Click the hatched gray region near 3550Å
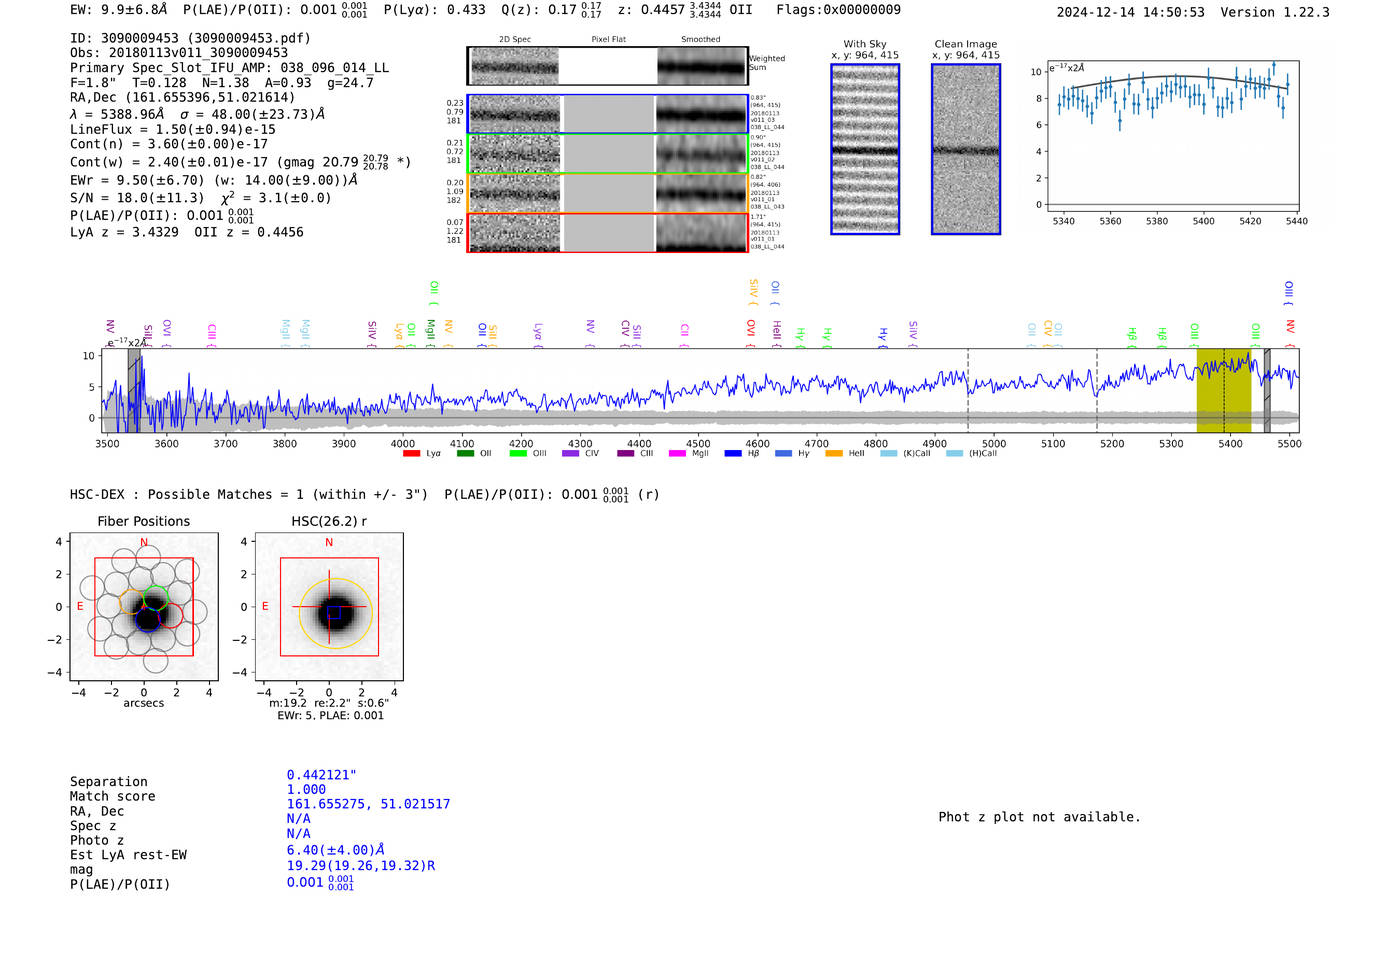 [134, 390]
